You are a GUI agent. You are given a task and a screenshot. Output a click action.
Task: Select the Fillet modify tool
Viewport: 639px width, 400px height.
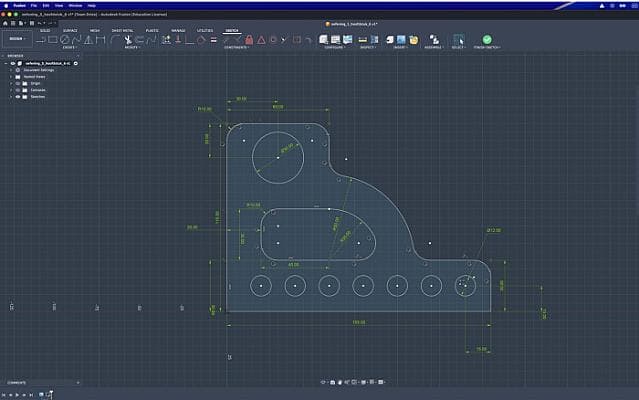click(115, 40)
